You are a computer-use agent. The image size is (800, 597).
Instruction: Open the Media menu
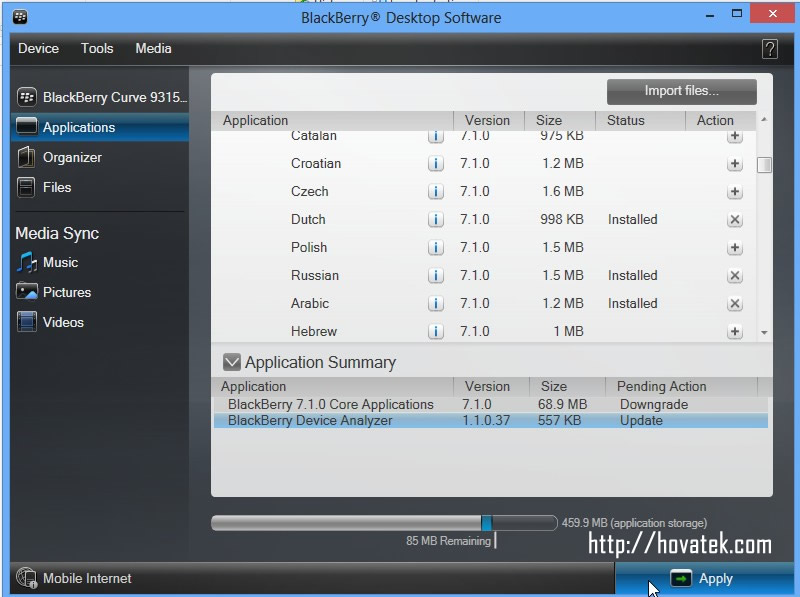(x=153, y=48)
